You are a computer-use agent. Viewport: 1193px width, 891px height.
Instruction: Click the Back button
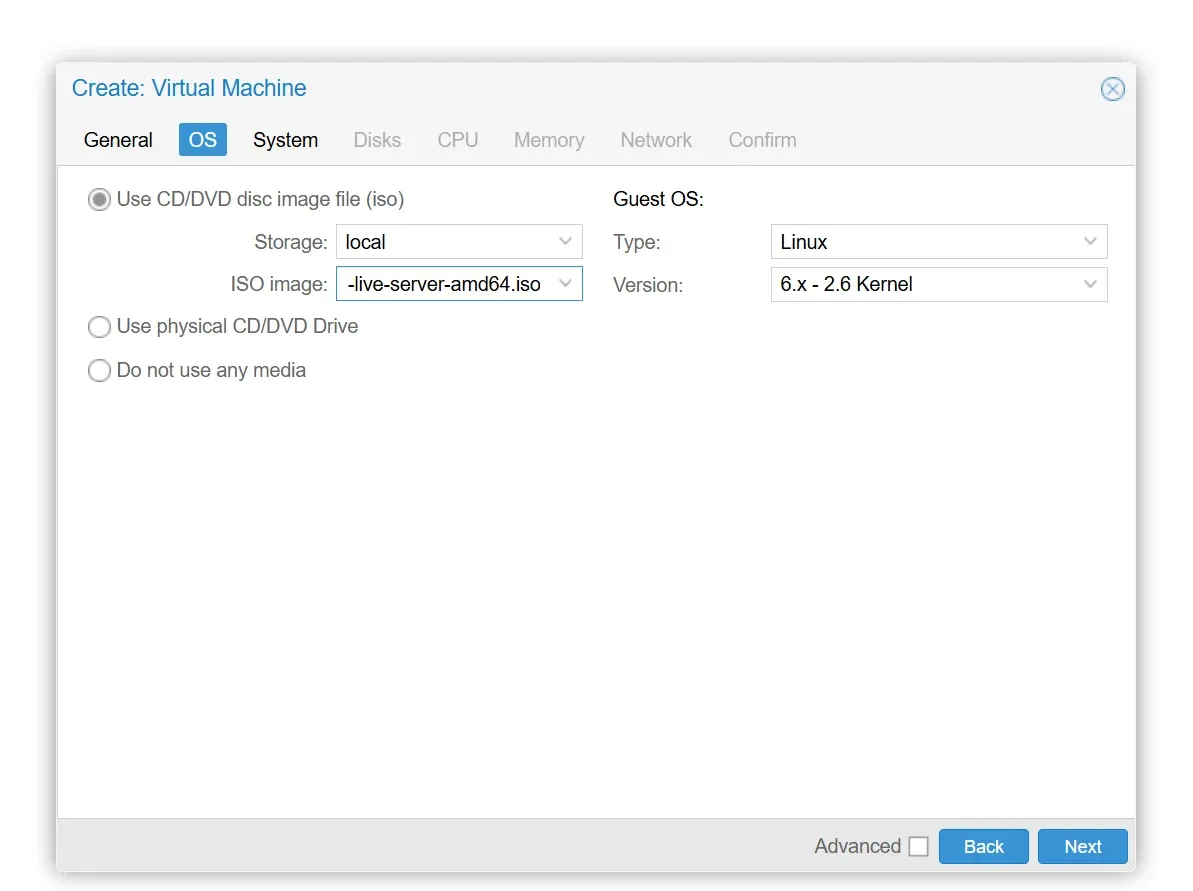coord(983,846)
